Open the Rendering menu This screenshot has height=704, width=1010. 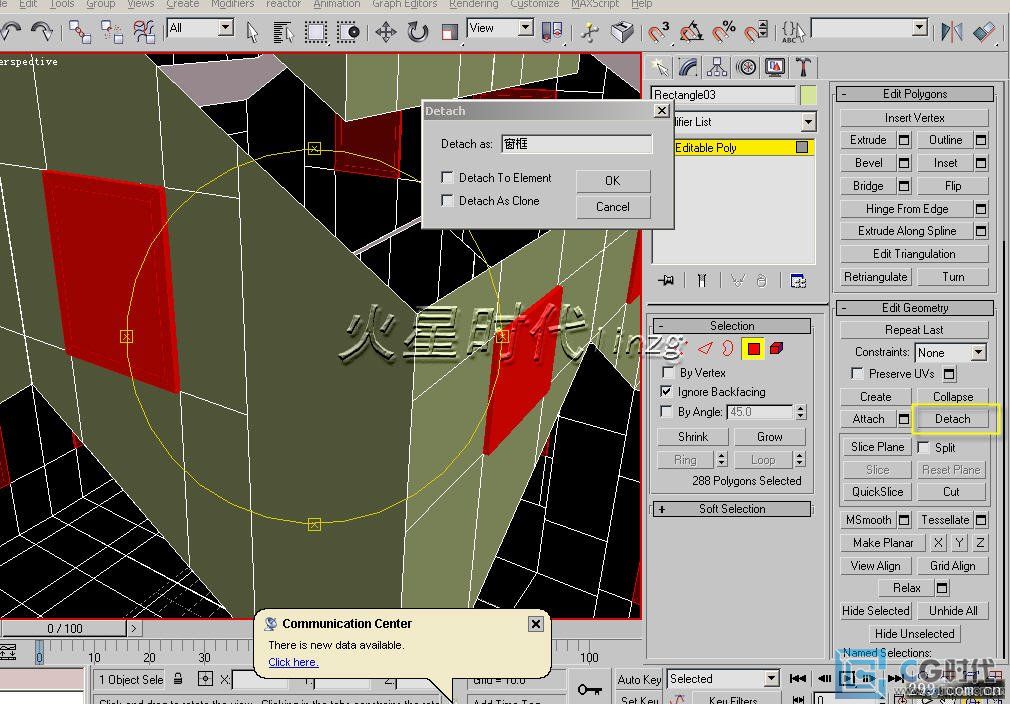pyautogui.click(x=473, y=4)
